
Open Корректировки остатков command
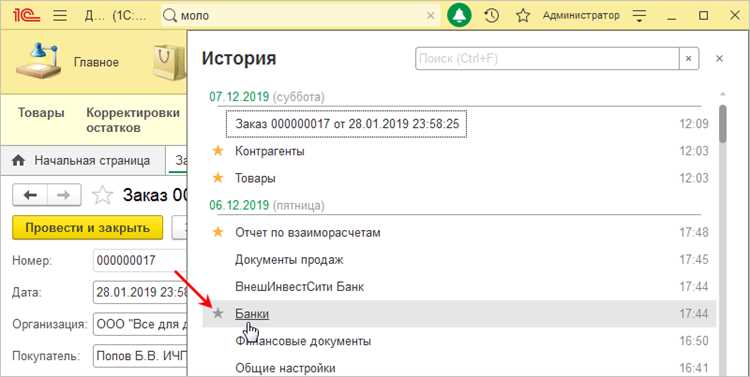133,120
